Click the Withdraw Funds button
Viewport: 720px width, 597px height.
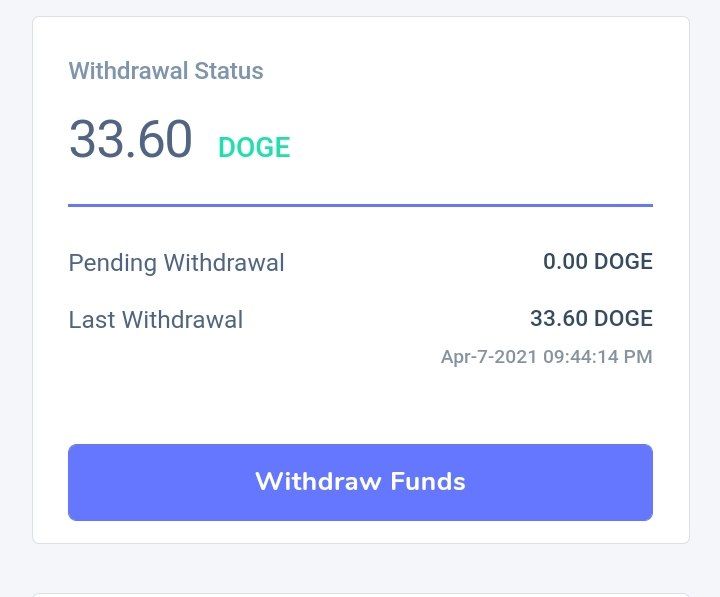click(360, 482)
